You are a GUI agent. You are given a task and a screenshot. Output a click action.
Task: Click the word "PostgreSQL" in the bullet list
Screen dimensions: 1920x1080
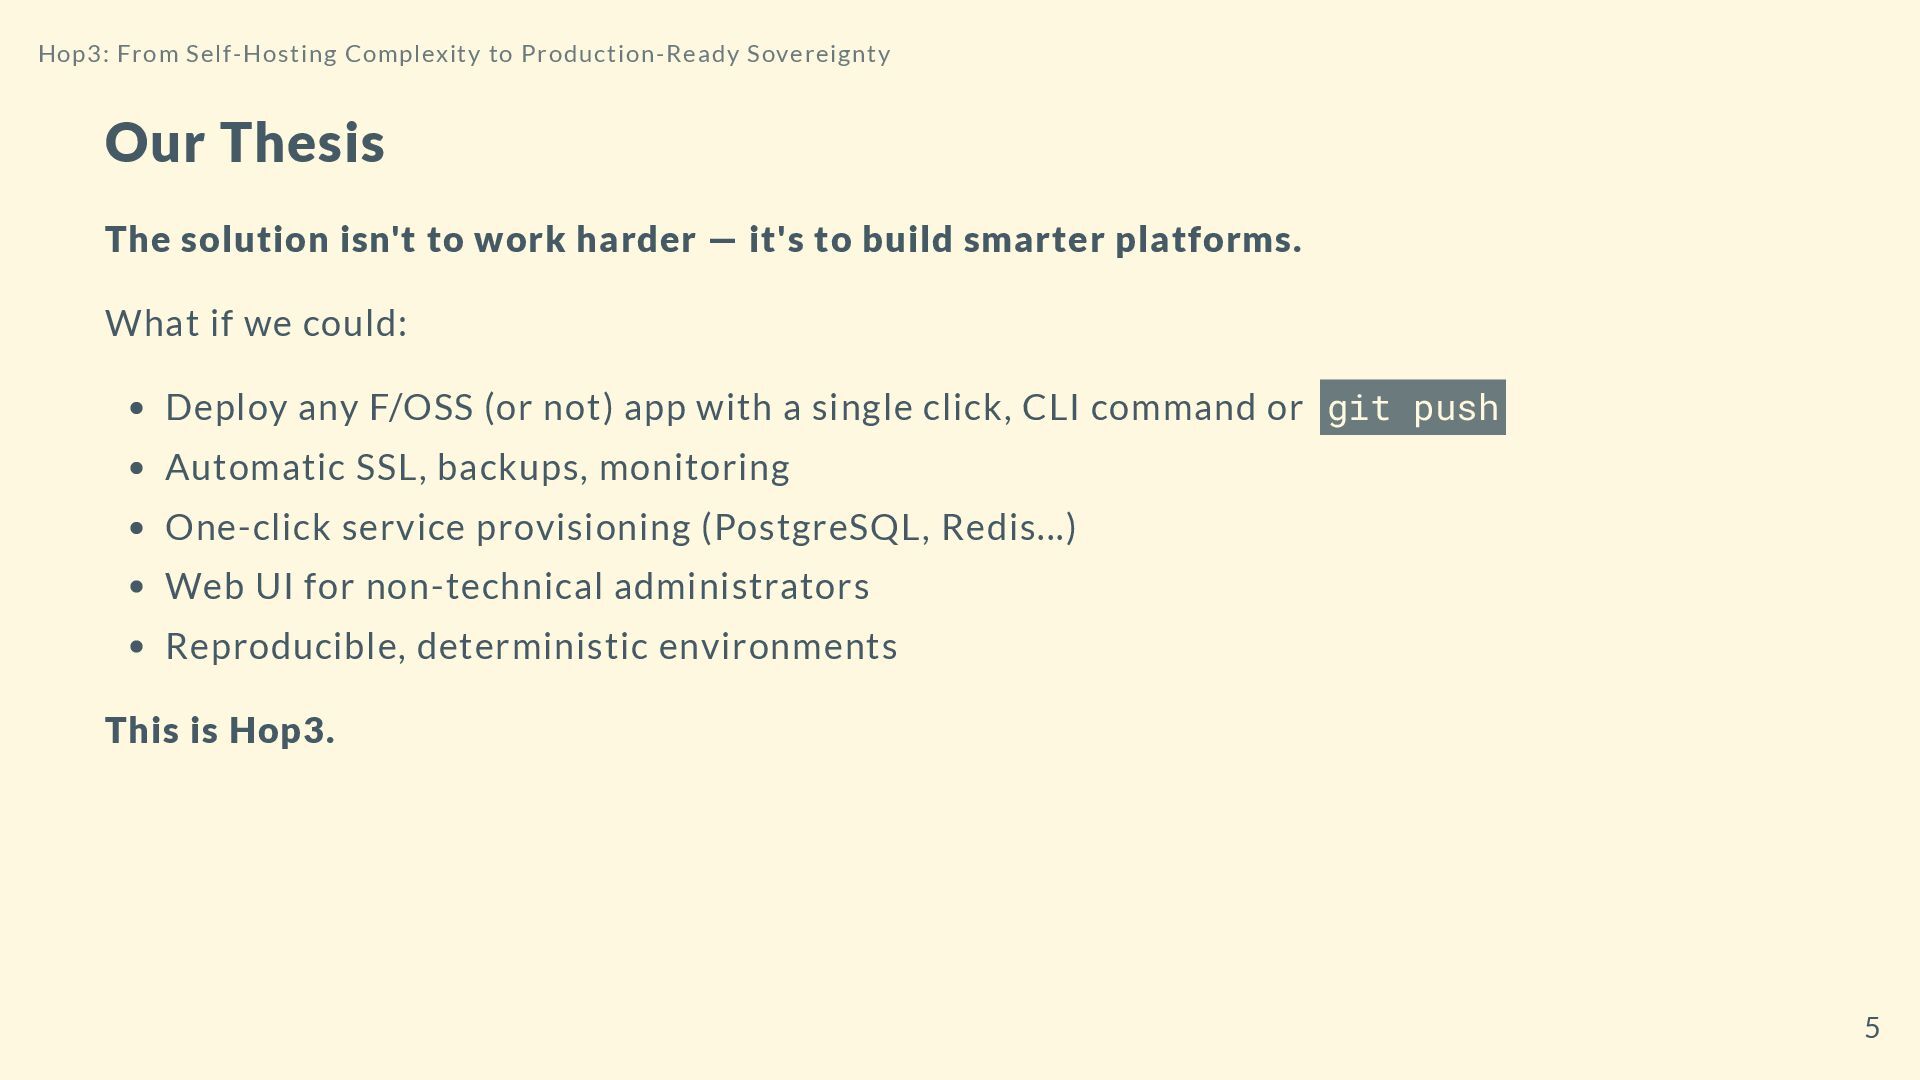(816, 528)
